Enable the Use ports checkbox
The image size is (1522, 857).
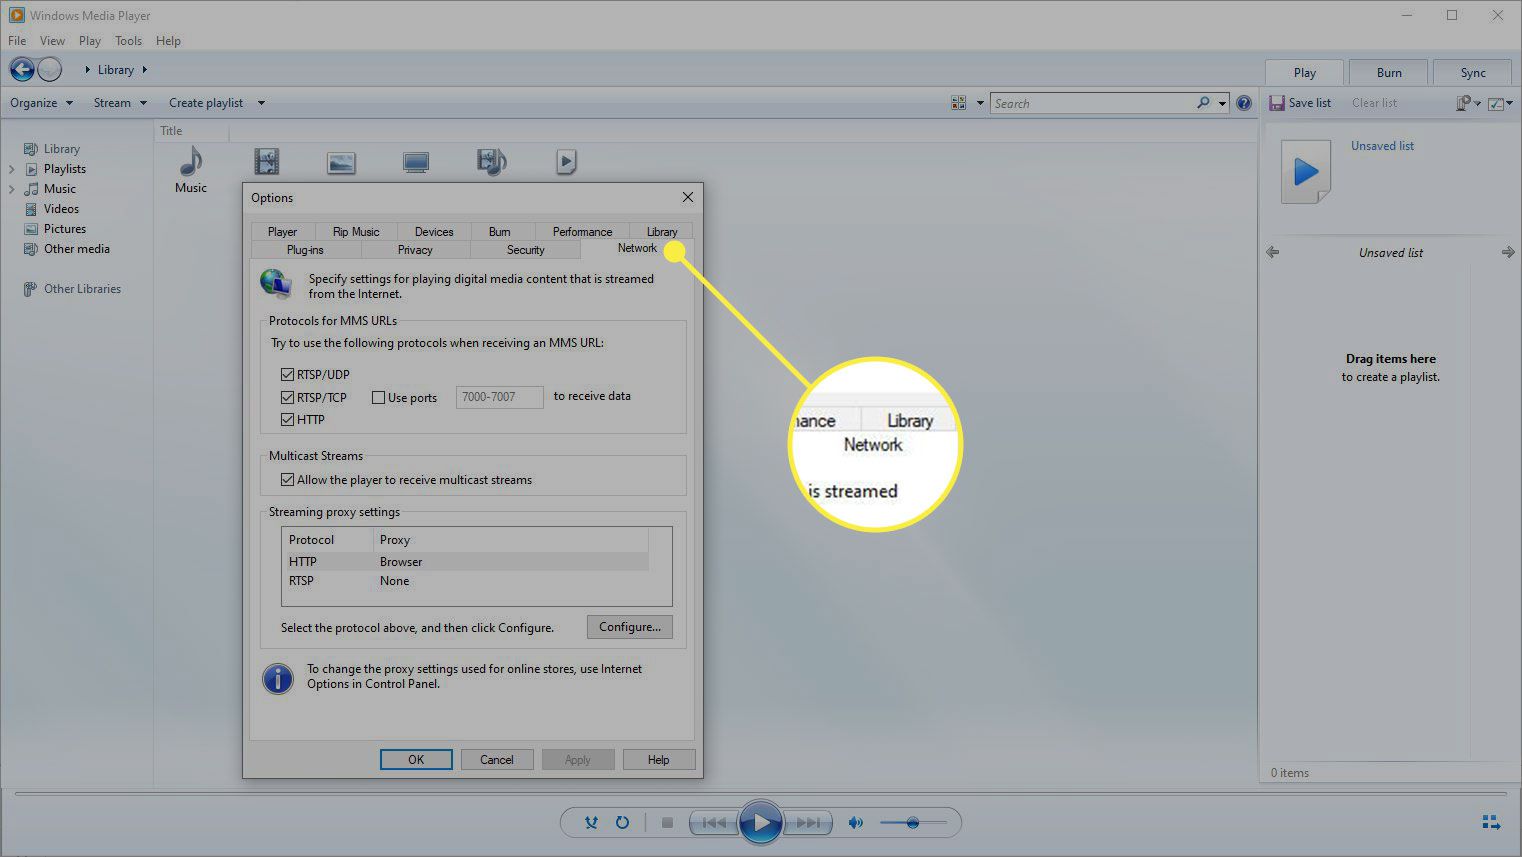[x=379, y=397]
